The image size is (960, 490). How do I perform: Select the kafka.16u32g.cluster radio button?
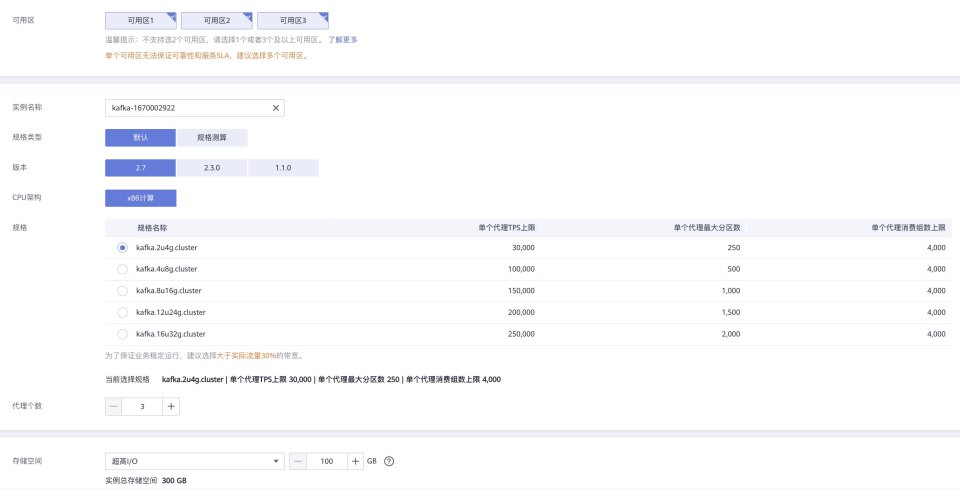[122, 334]
